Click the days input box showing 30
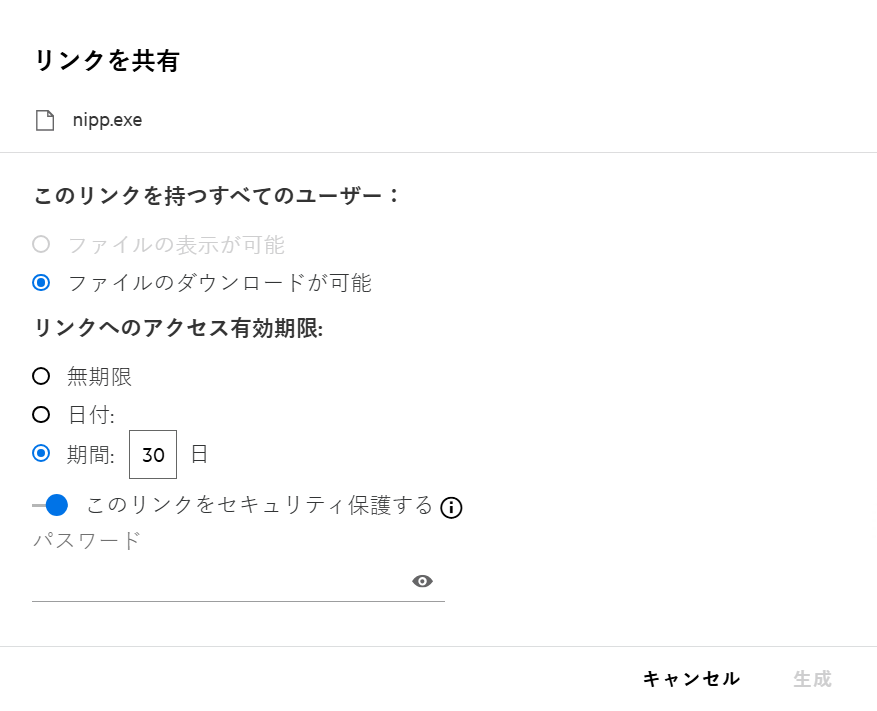Screen dimensions: 877x711 [153, 455]
